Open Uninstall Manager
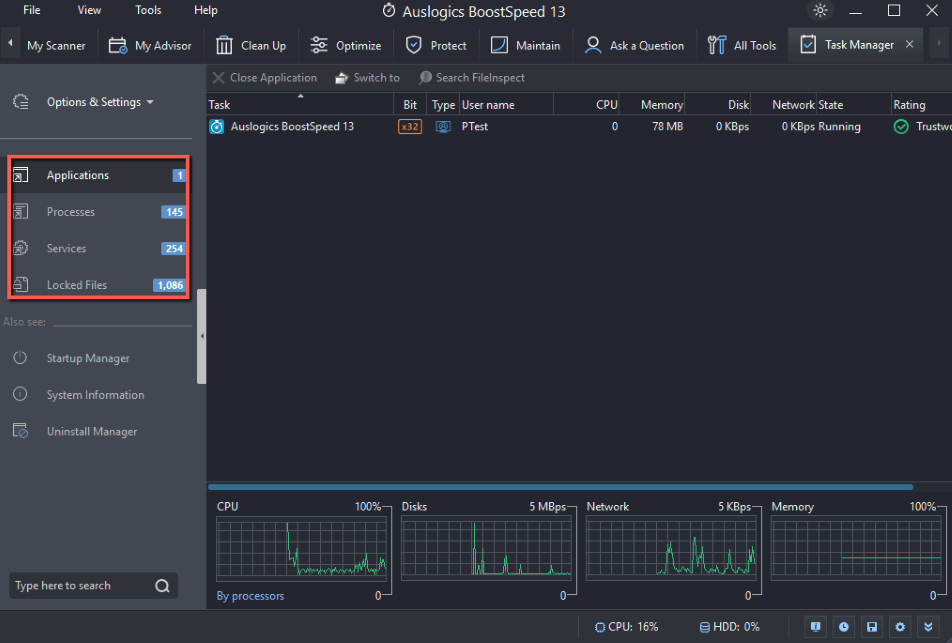This screenshot has width=952, height=643. pyautogui.click(x=92, y=431)
